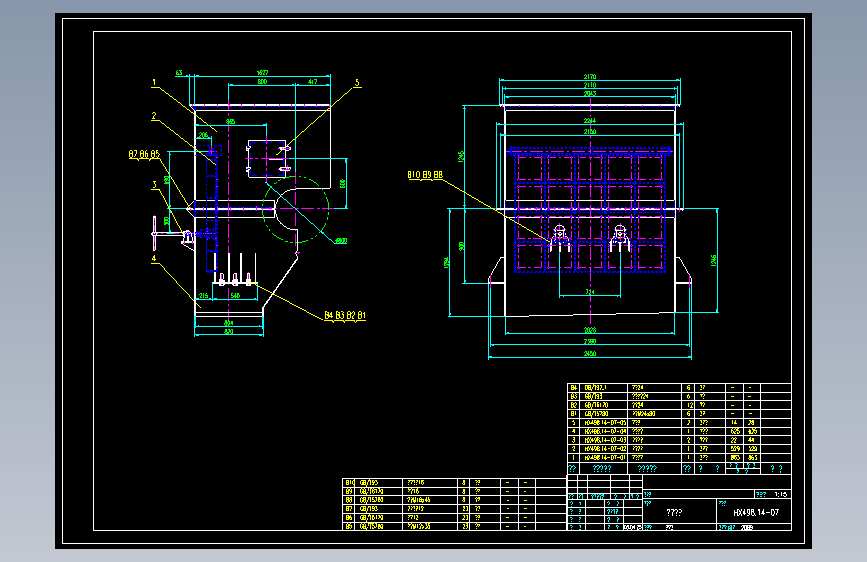Click the green dashed circle in left view

(x=296, y=209)
